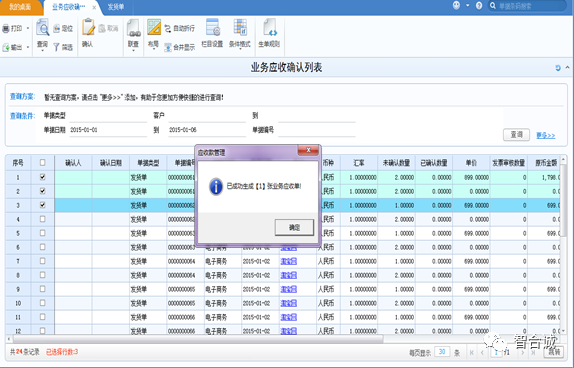This screenshot has height=368, width=574.
Task: Expand the 输出 export dropdown arrow
Action: pyautogui.click(x=28, y=47)
